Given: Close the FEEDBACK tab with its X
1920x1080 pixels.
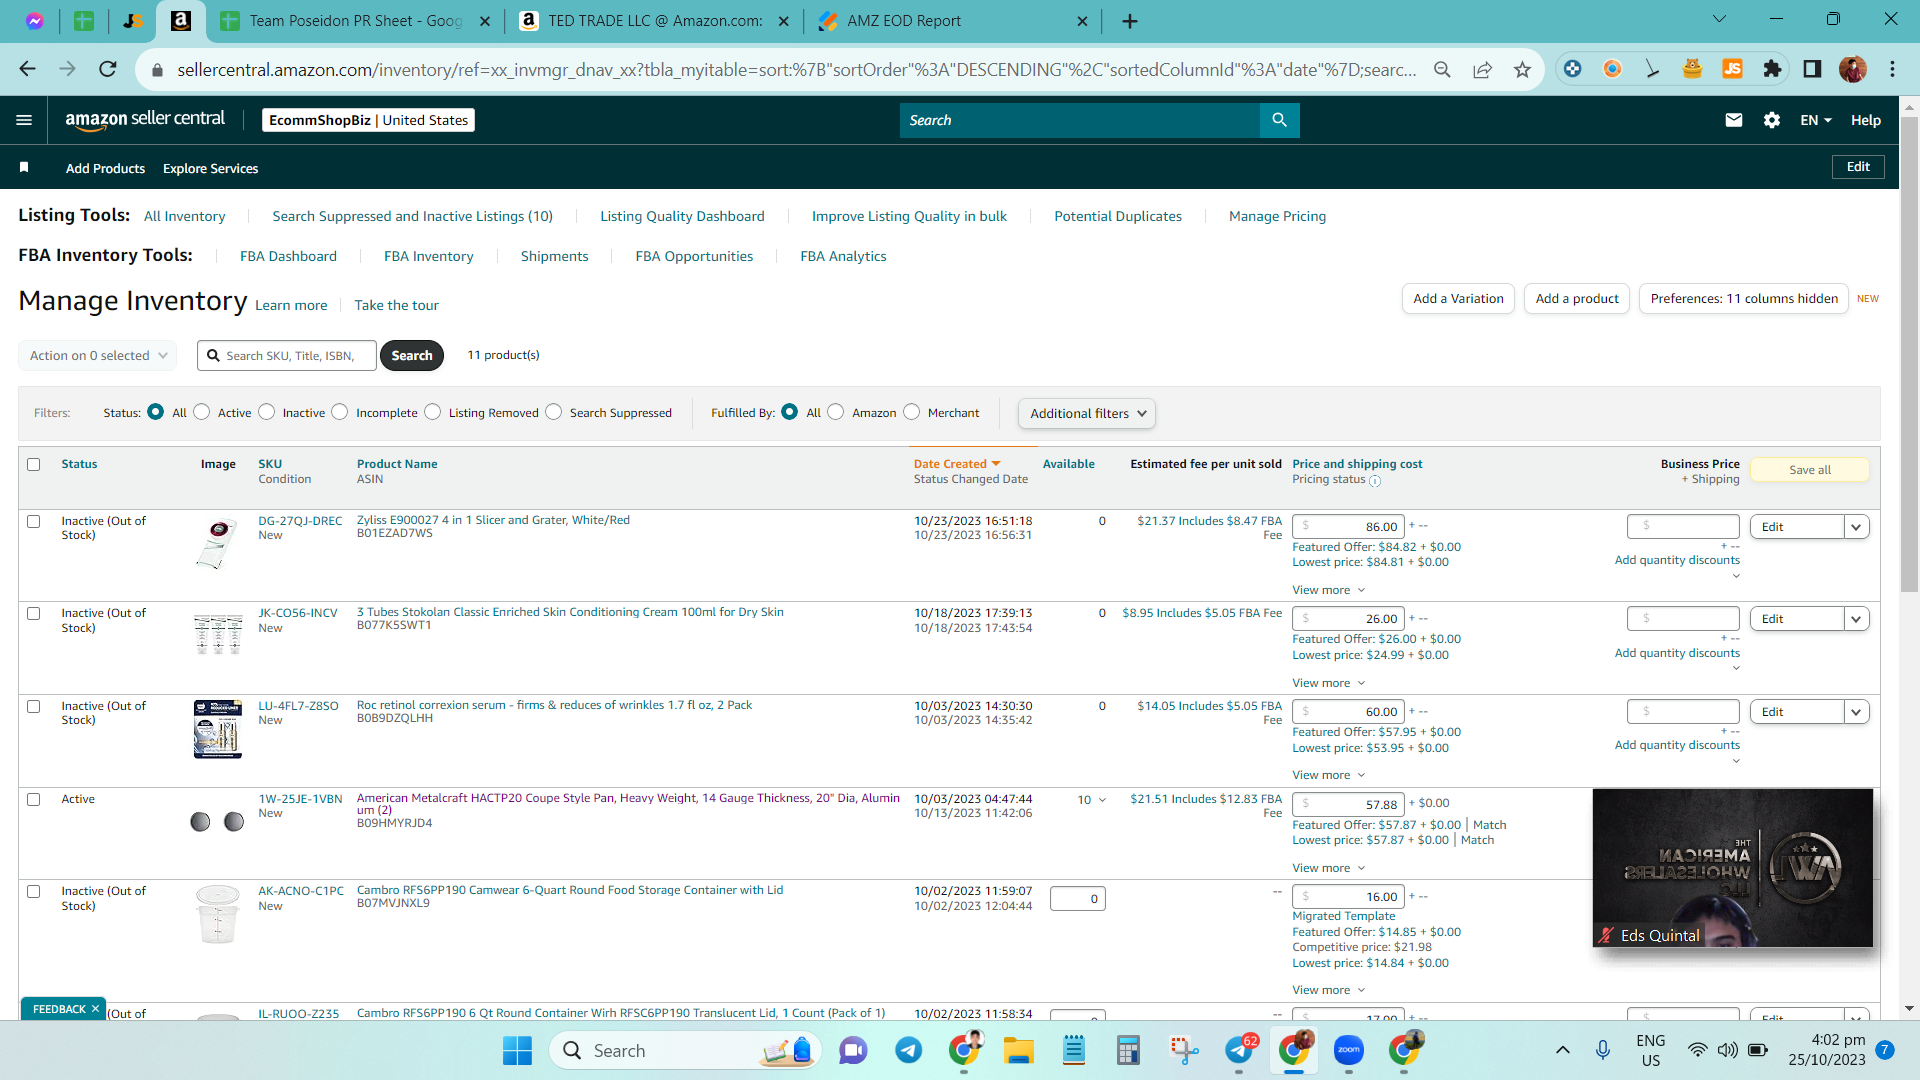Looking at the screenshot, I should click(95, 1009).
